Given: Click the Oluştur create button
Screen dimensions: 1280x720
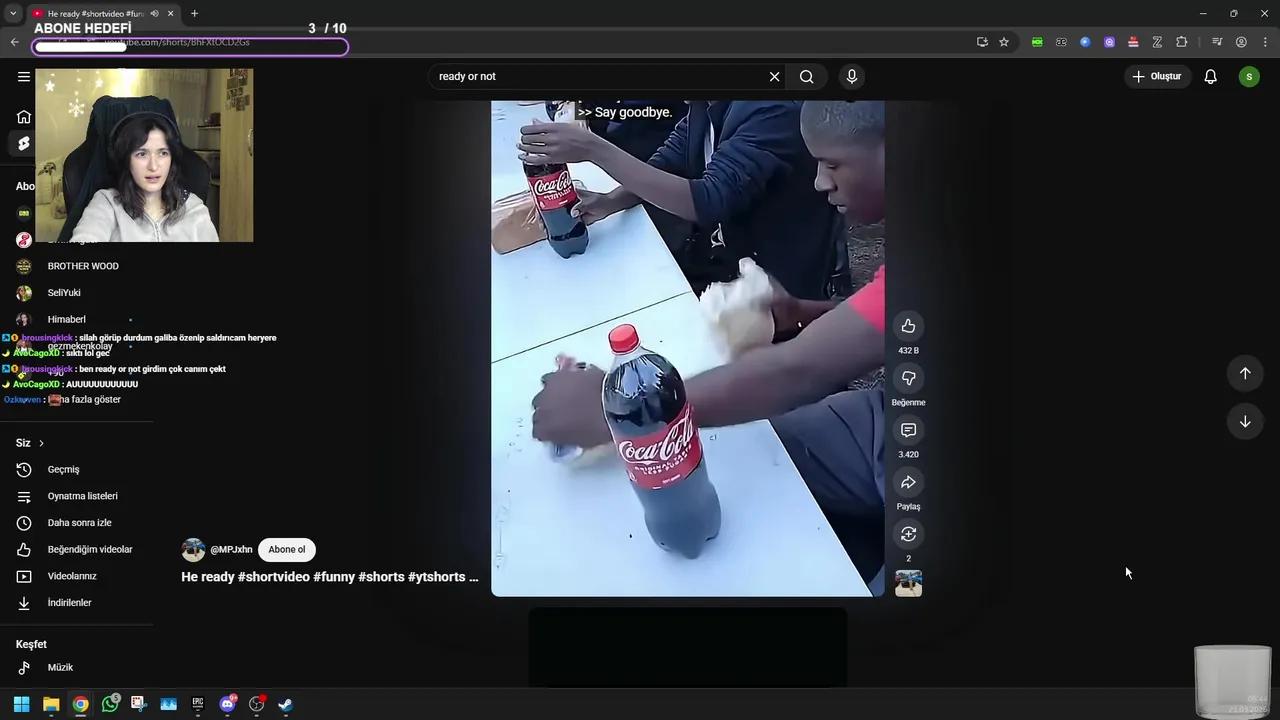Looking at the screenshot, I should (x=1157, y=76).
